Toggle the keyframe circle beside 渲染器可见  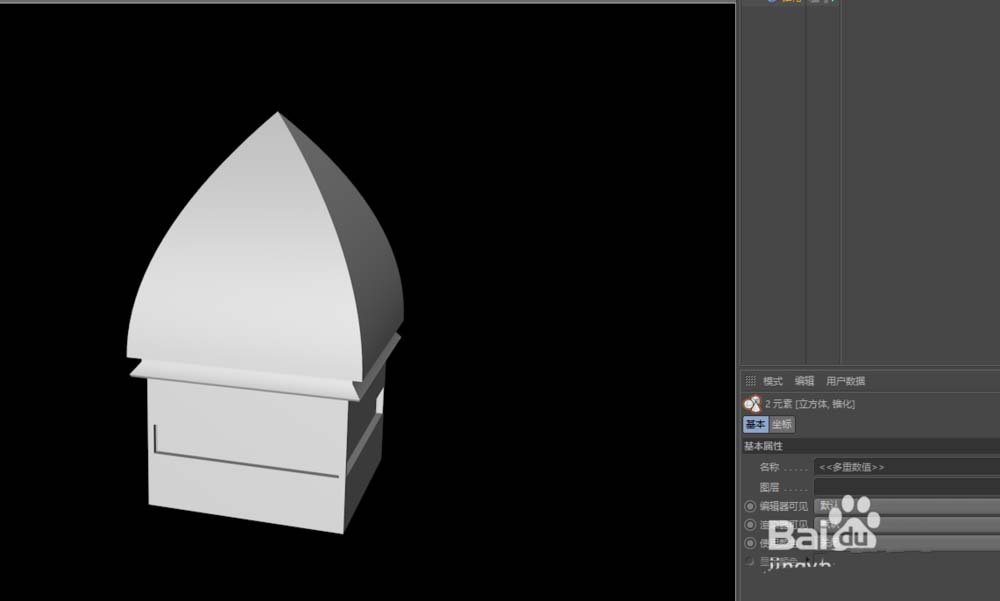750,525
